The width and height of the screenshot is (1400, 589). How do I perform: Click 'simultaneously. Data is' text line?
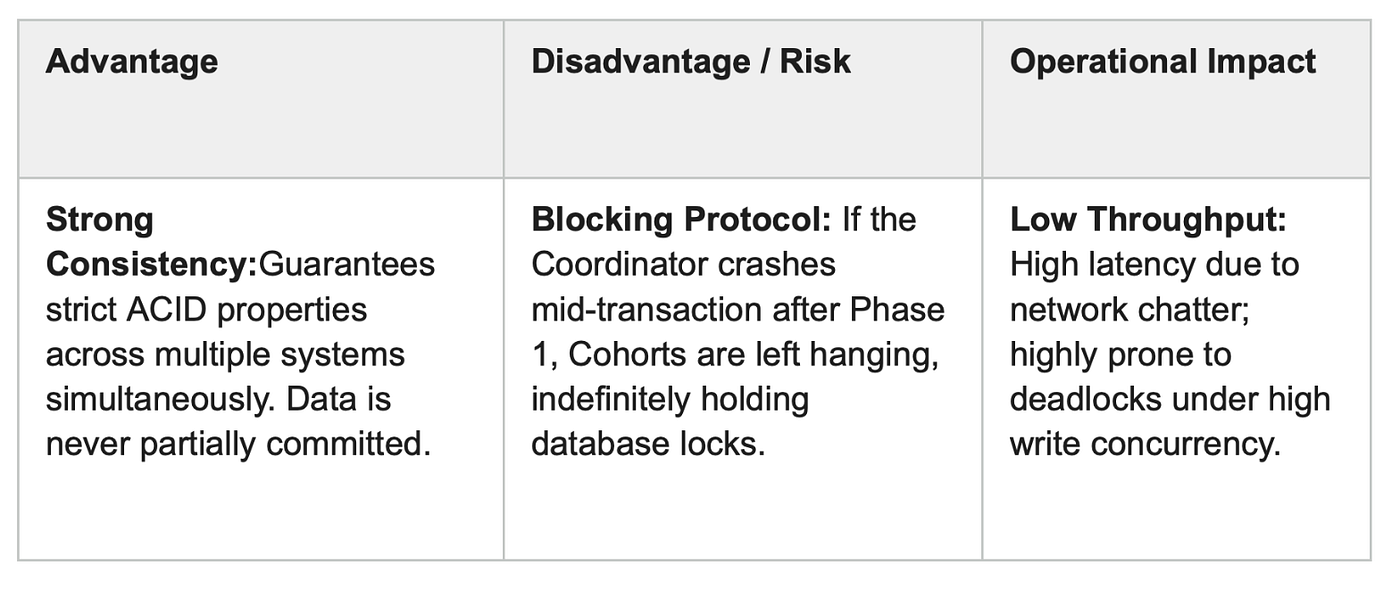point(218,399)
